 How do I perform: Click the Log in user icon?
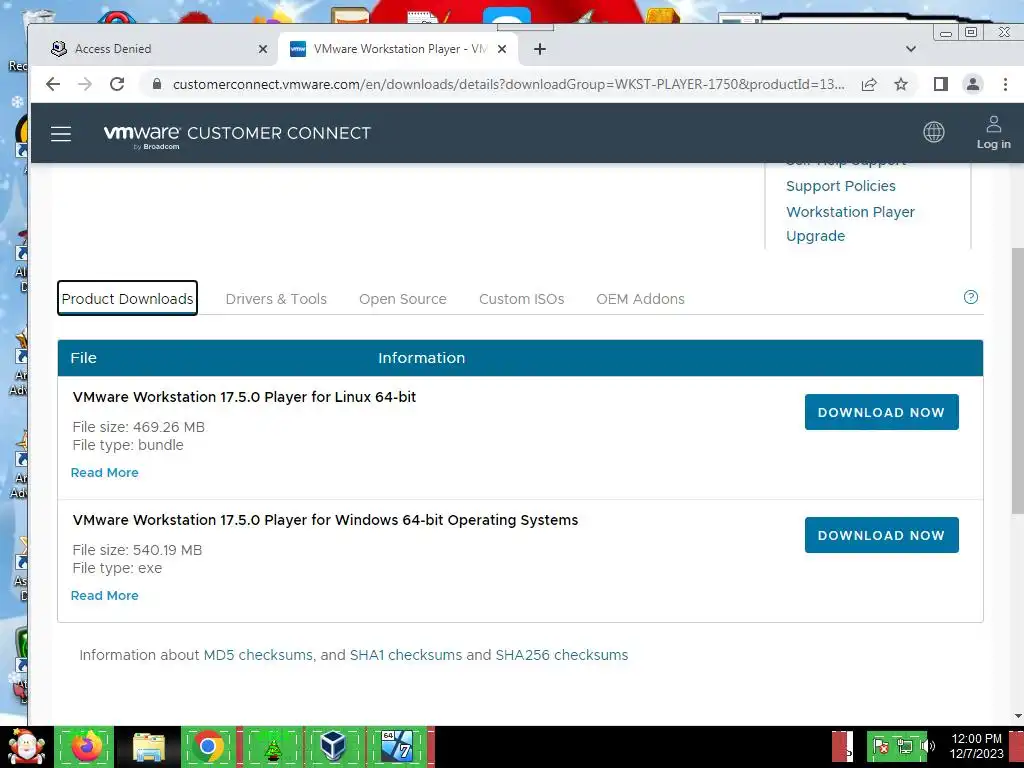click(993, 133)
